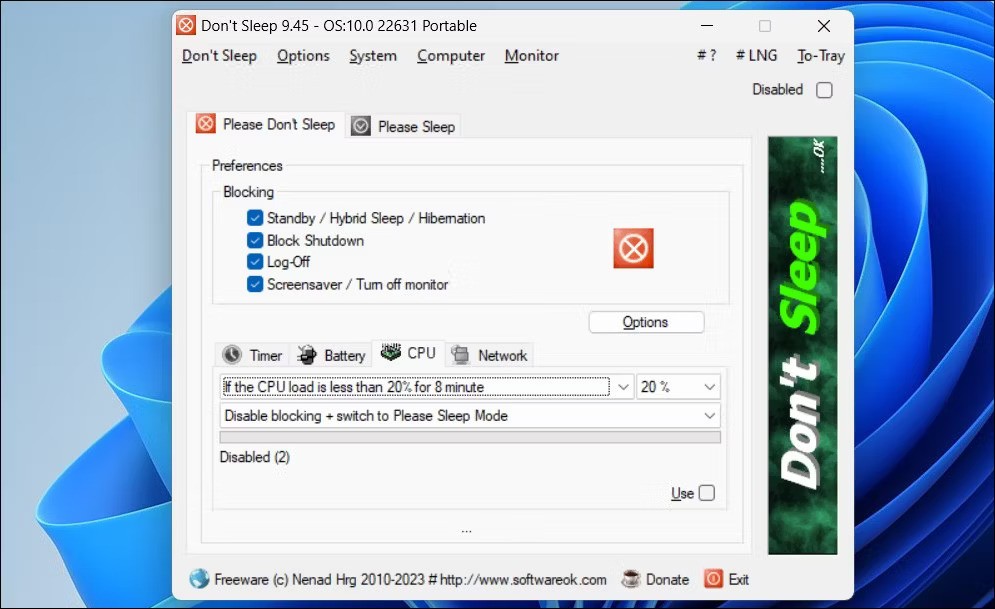995x609 pixels.
Task: Click the Don't Sleep green banner image
Action: tap(802, 345)
